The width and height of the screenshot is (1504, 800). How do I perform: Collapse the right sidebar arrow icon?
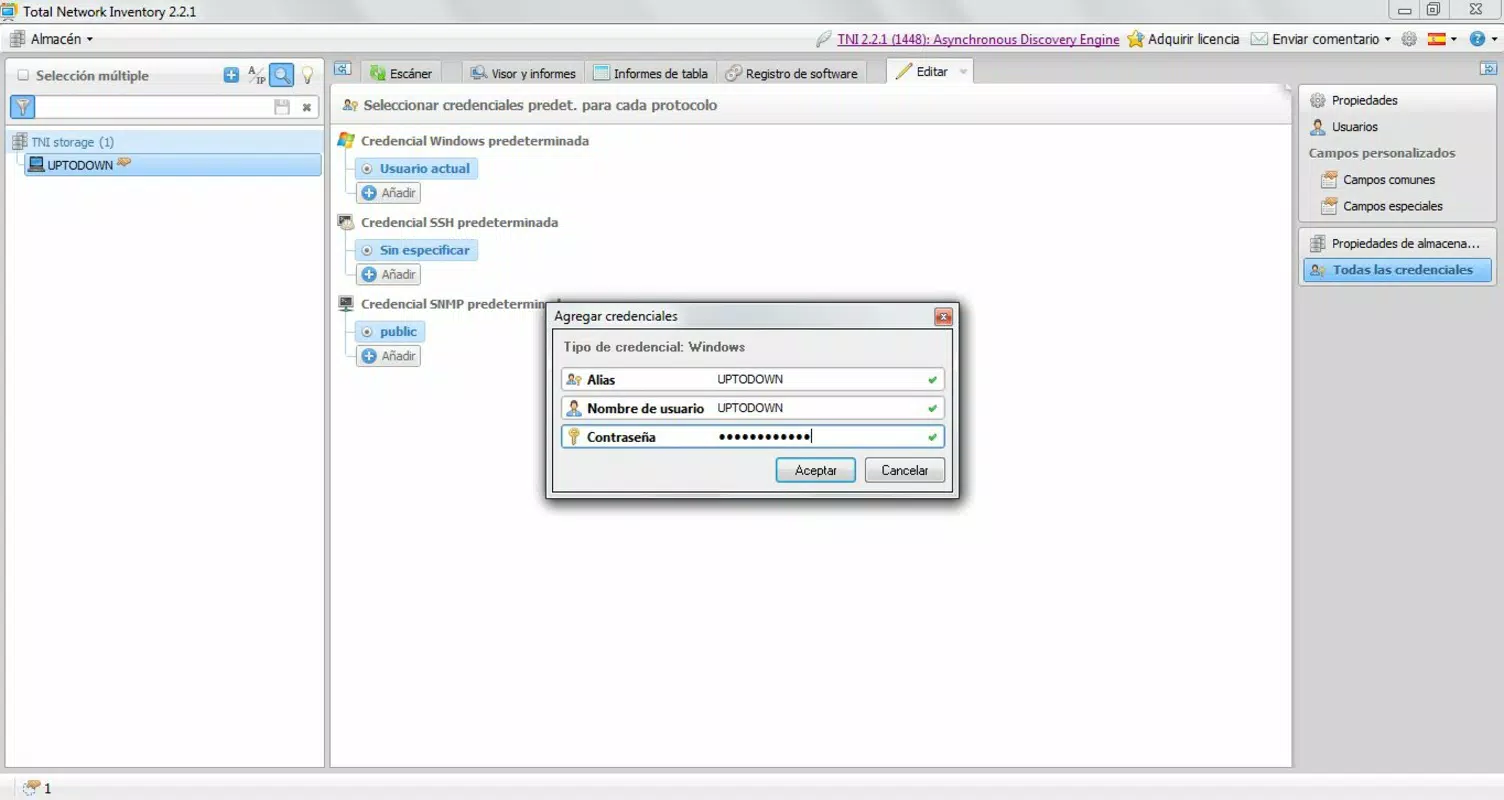coord(1488,68)
